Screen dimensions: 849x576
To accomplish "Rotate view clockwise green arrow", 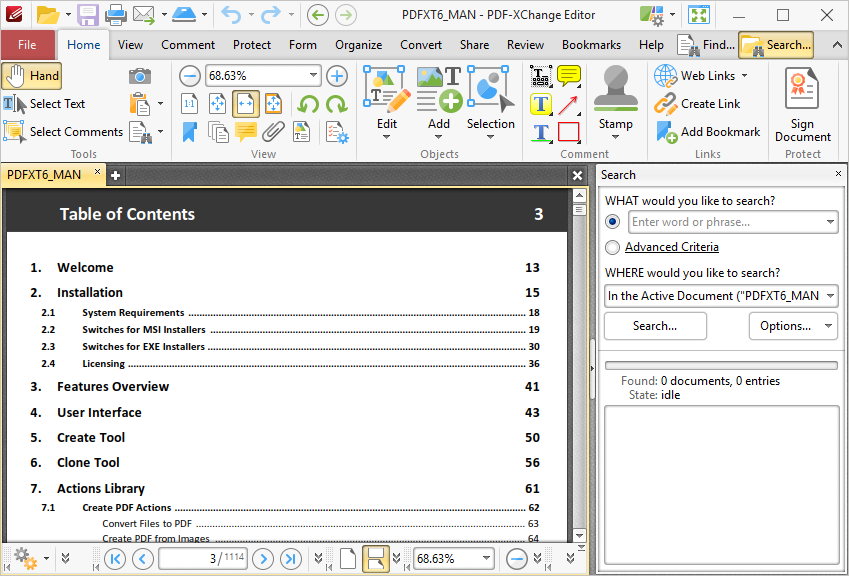I will coord(336,104).
